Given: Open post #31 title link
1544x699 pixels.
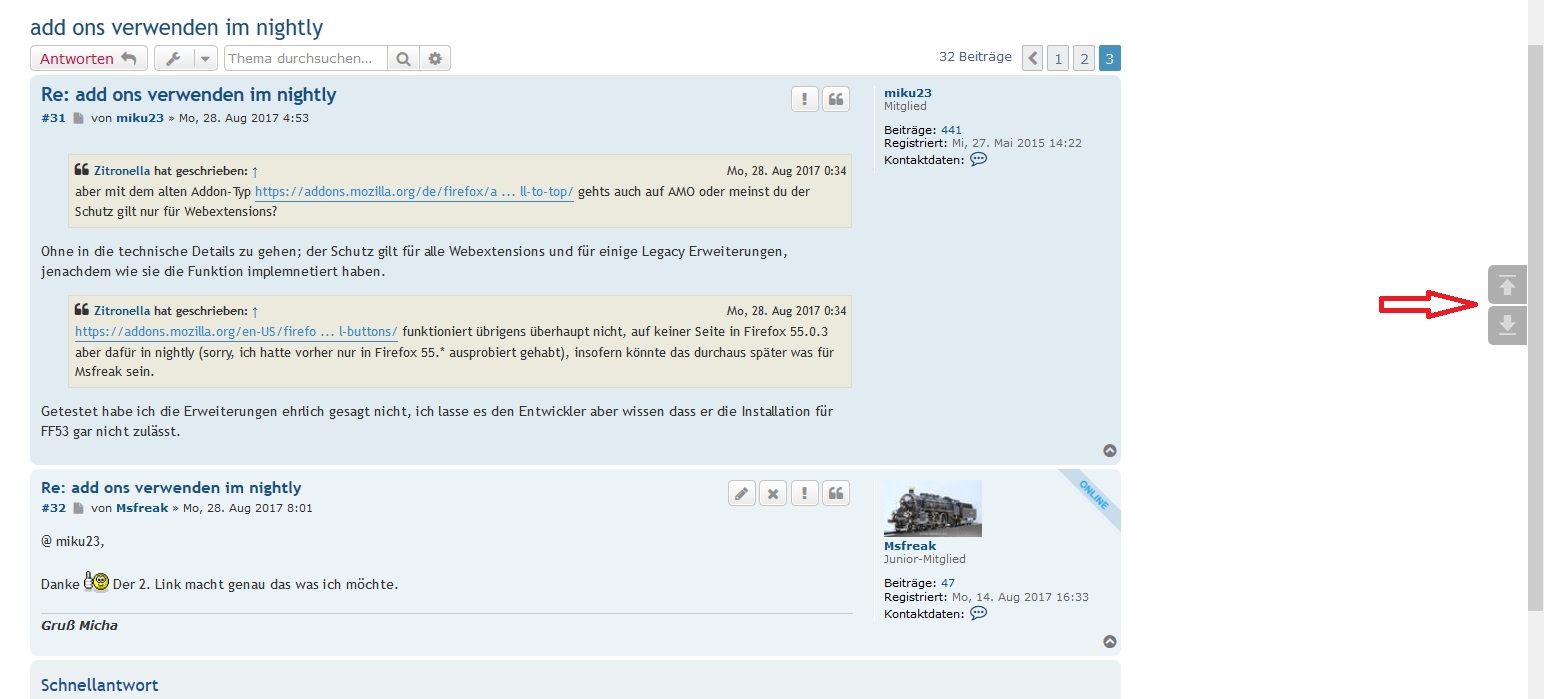Looking at the screenshot, I should click(x=188, y=95).
